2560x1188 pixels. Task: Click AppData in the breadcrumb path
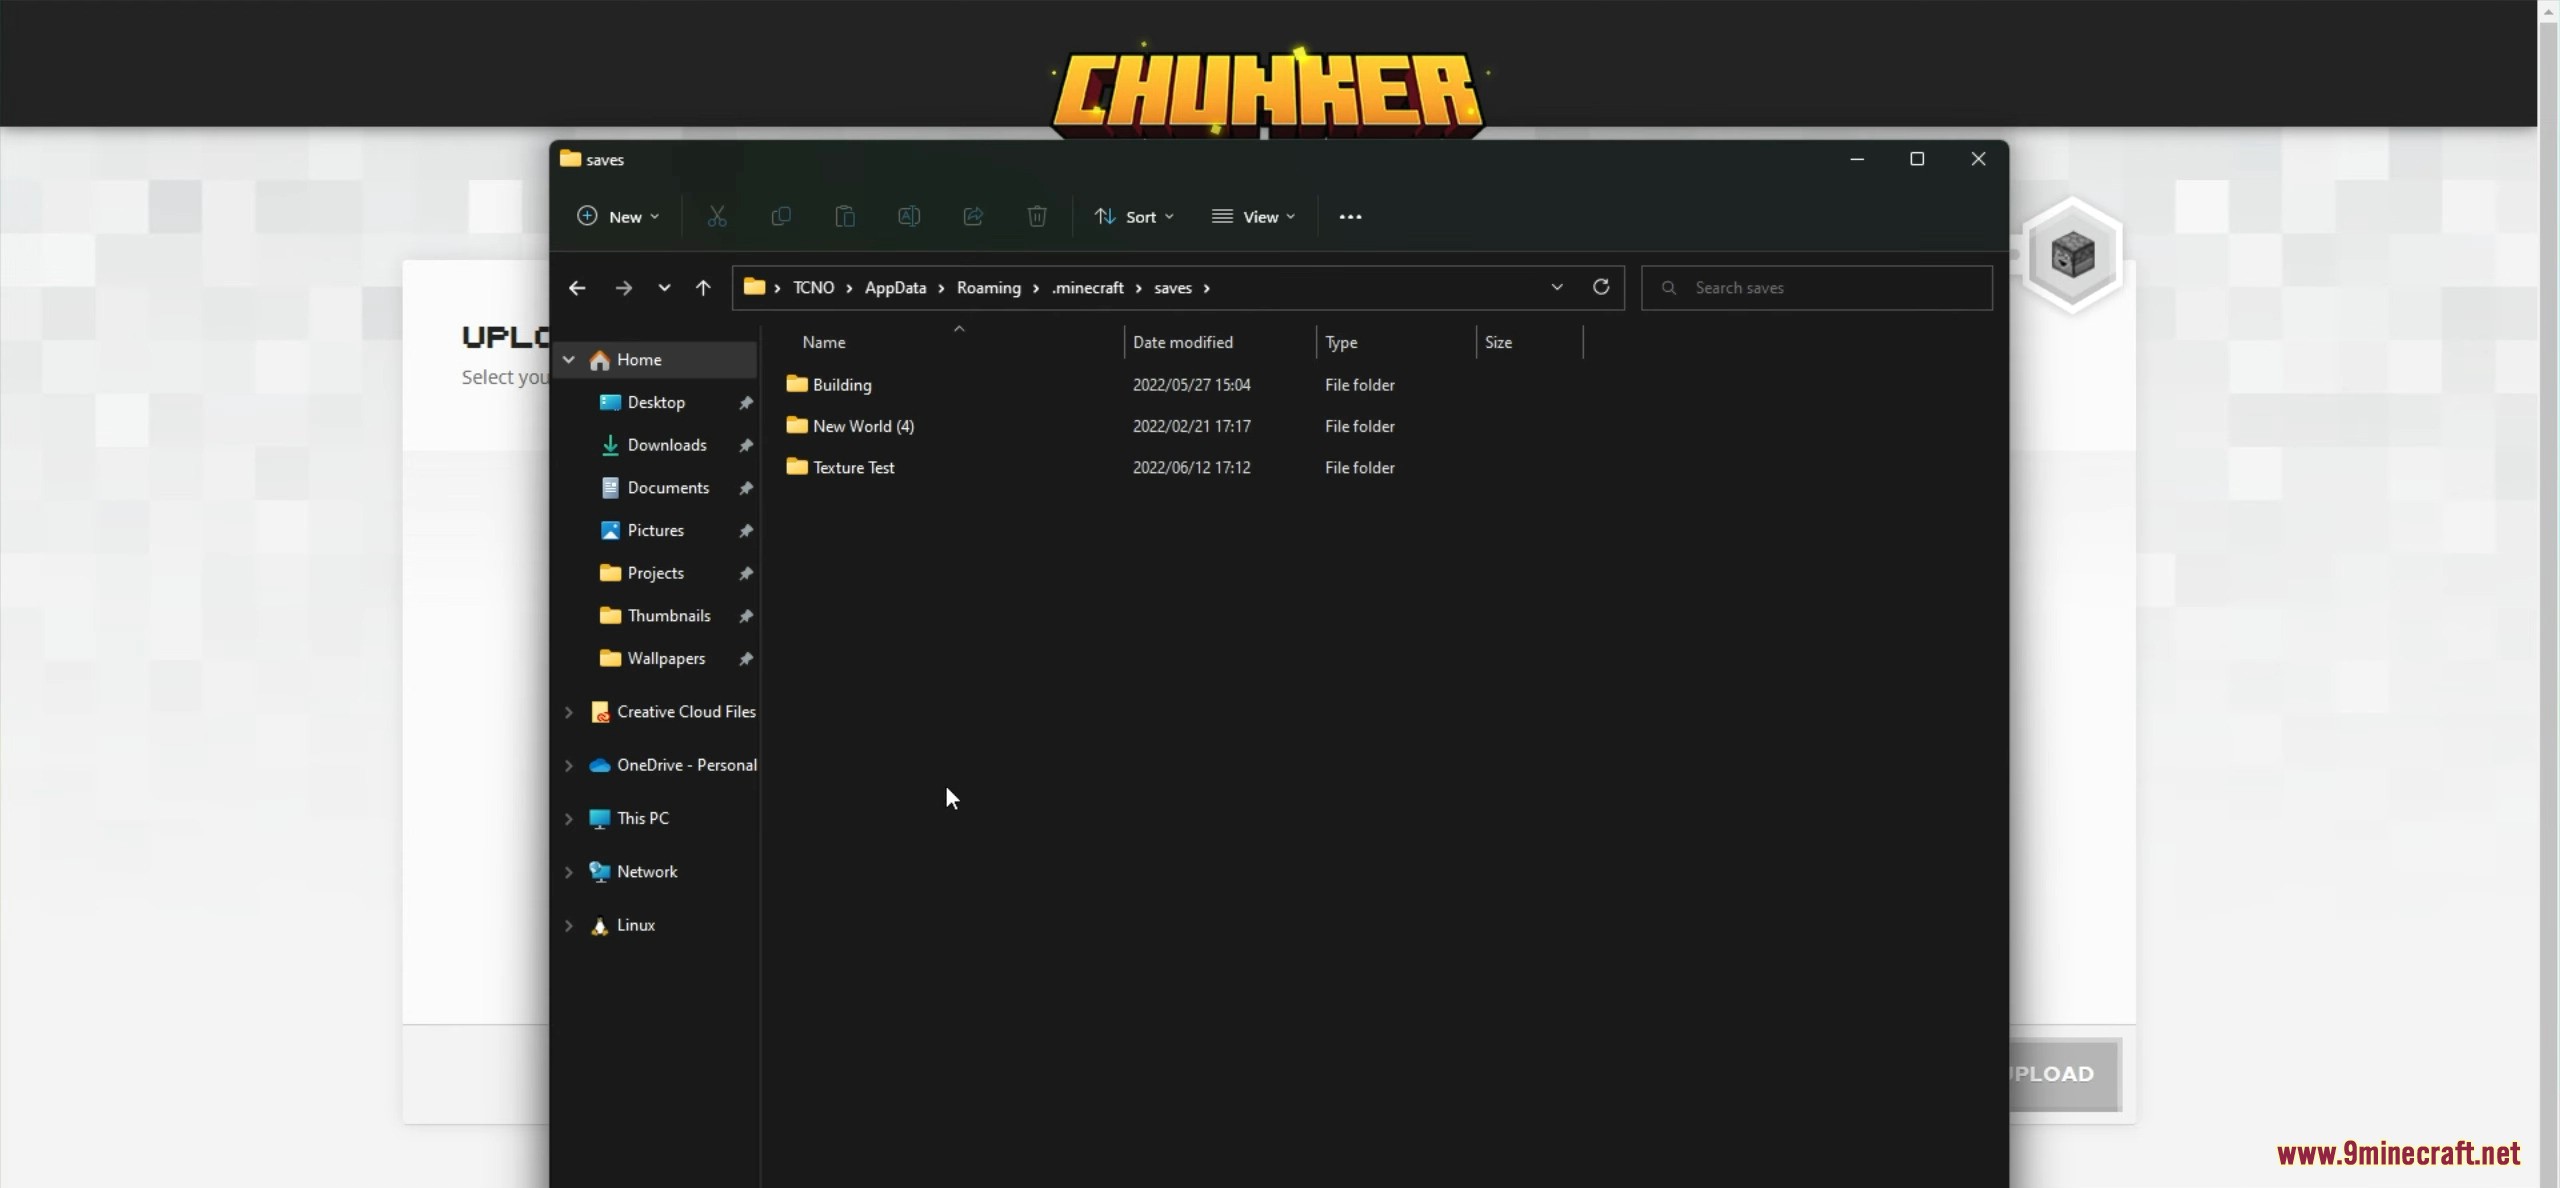895,288
